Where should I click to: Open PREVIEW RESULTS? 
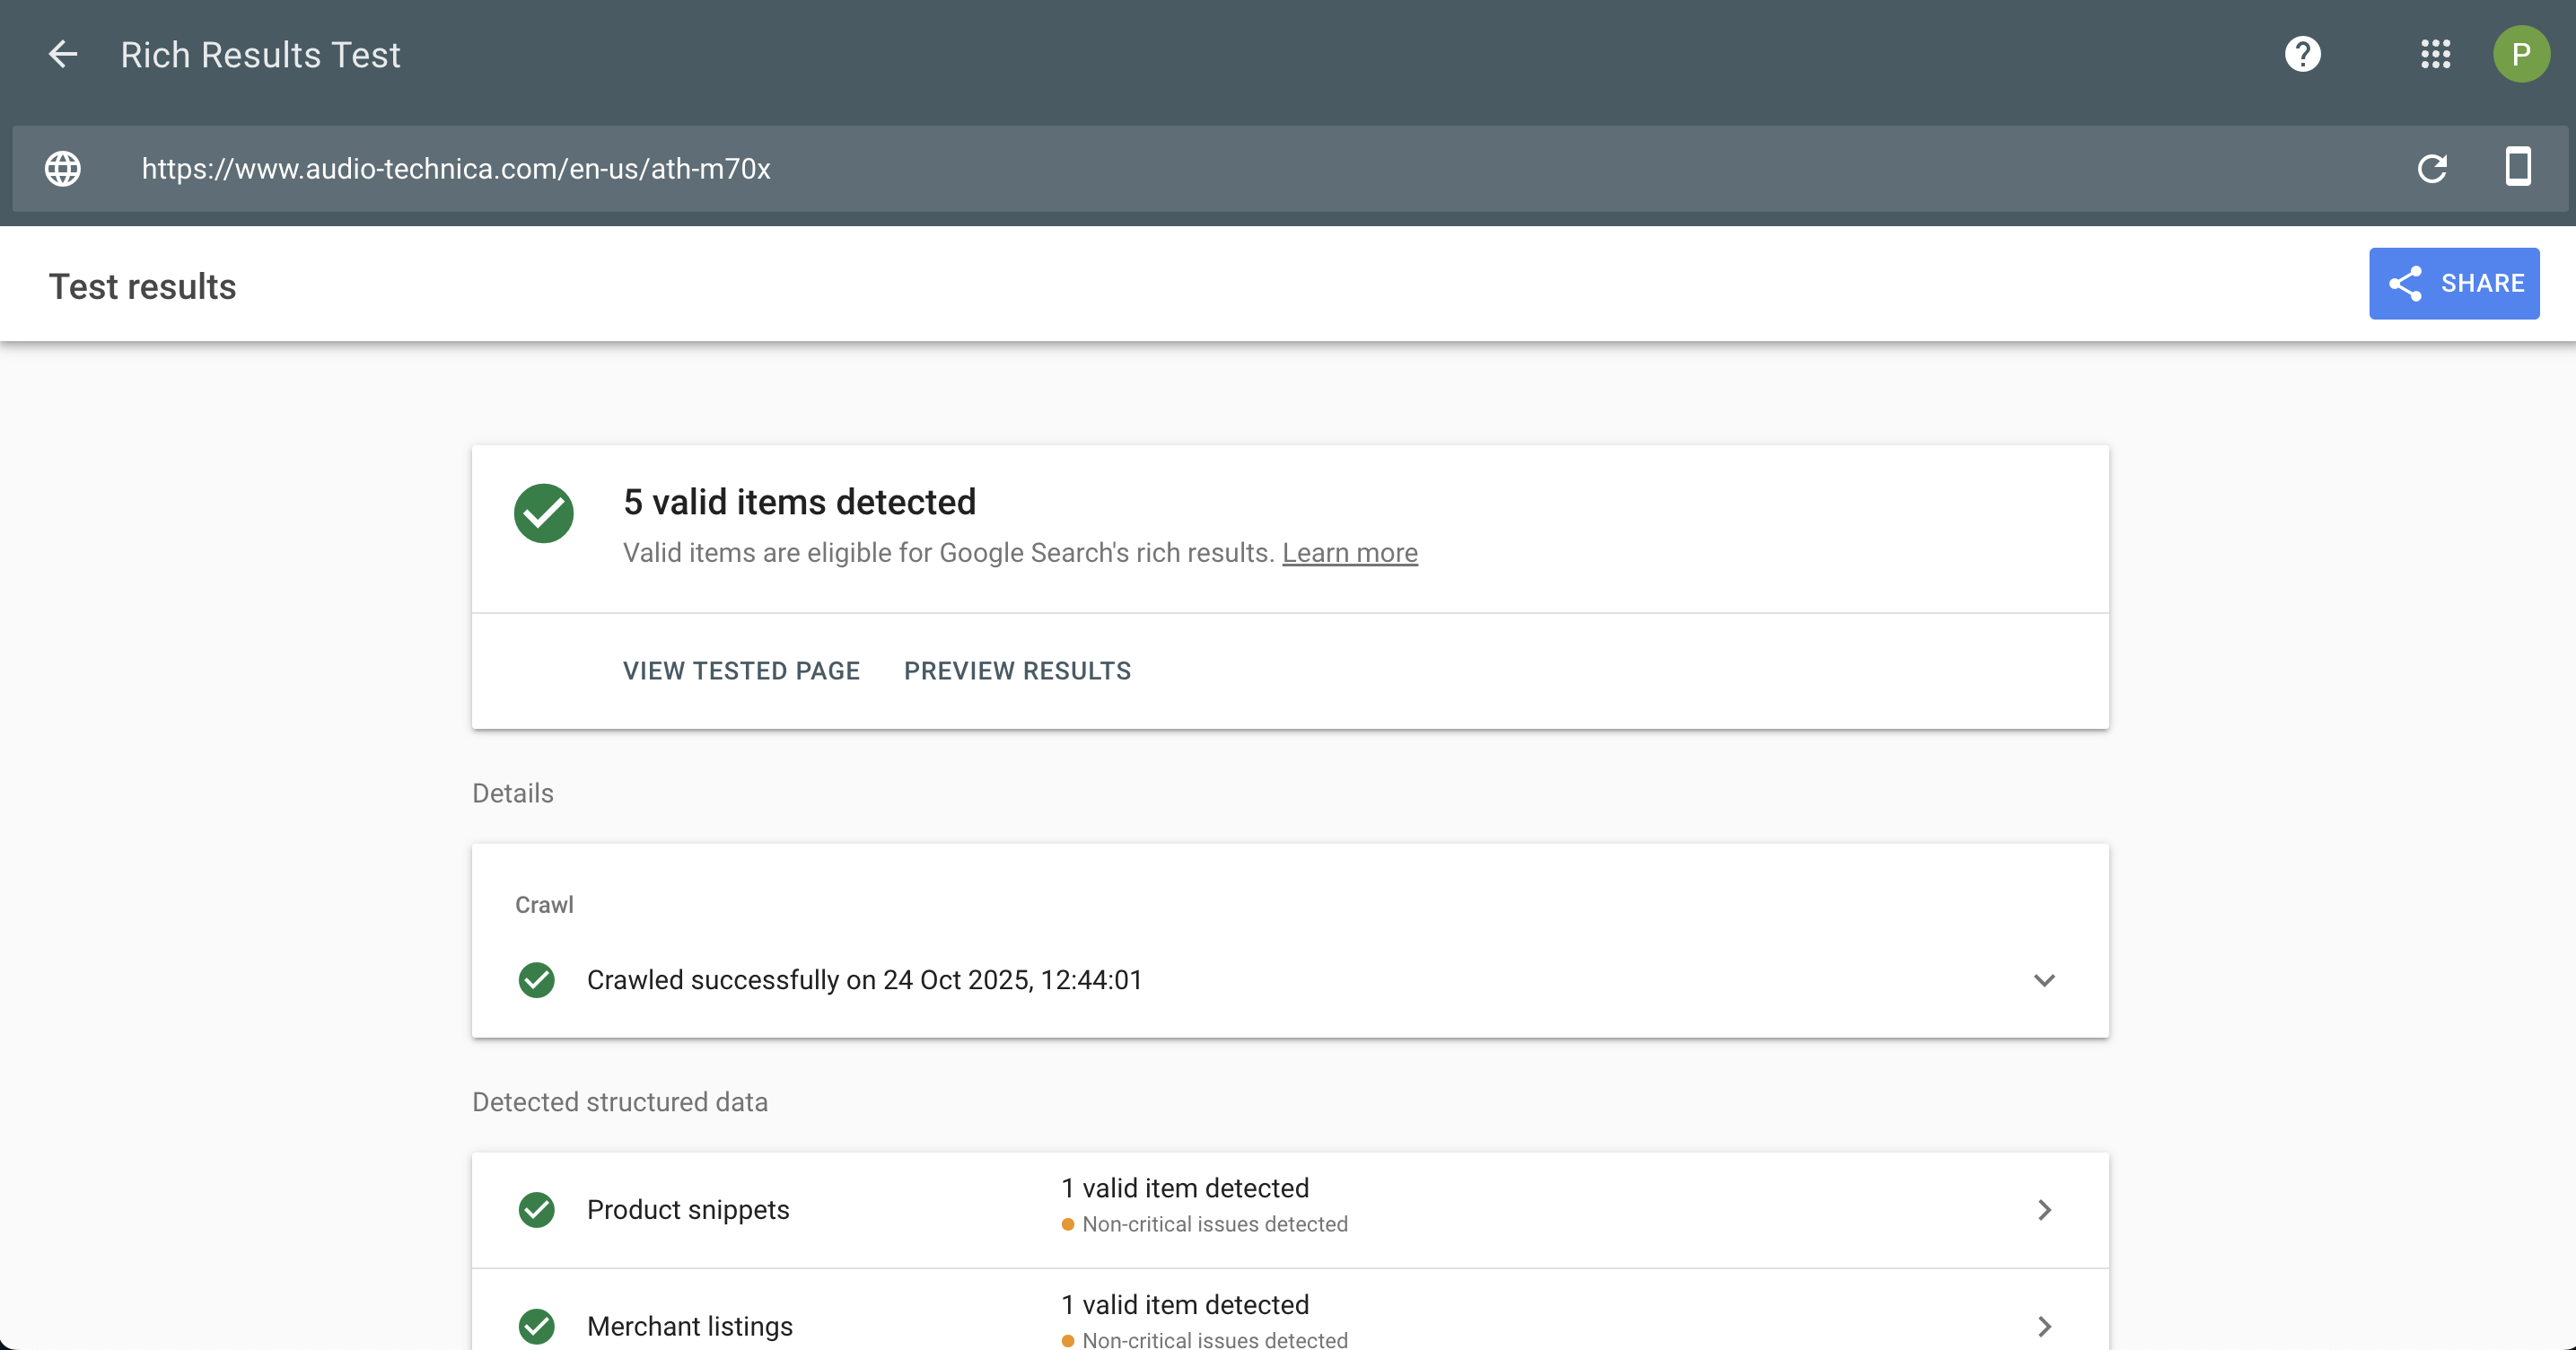(x=1017, y=671)
